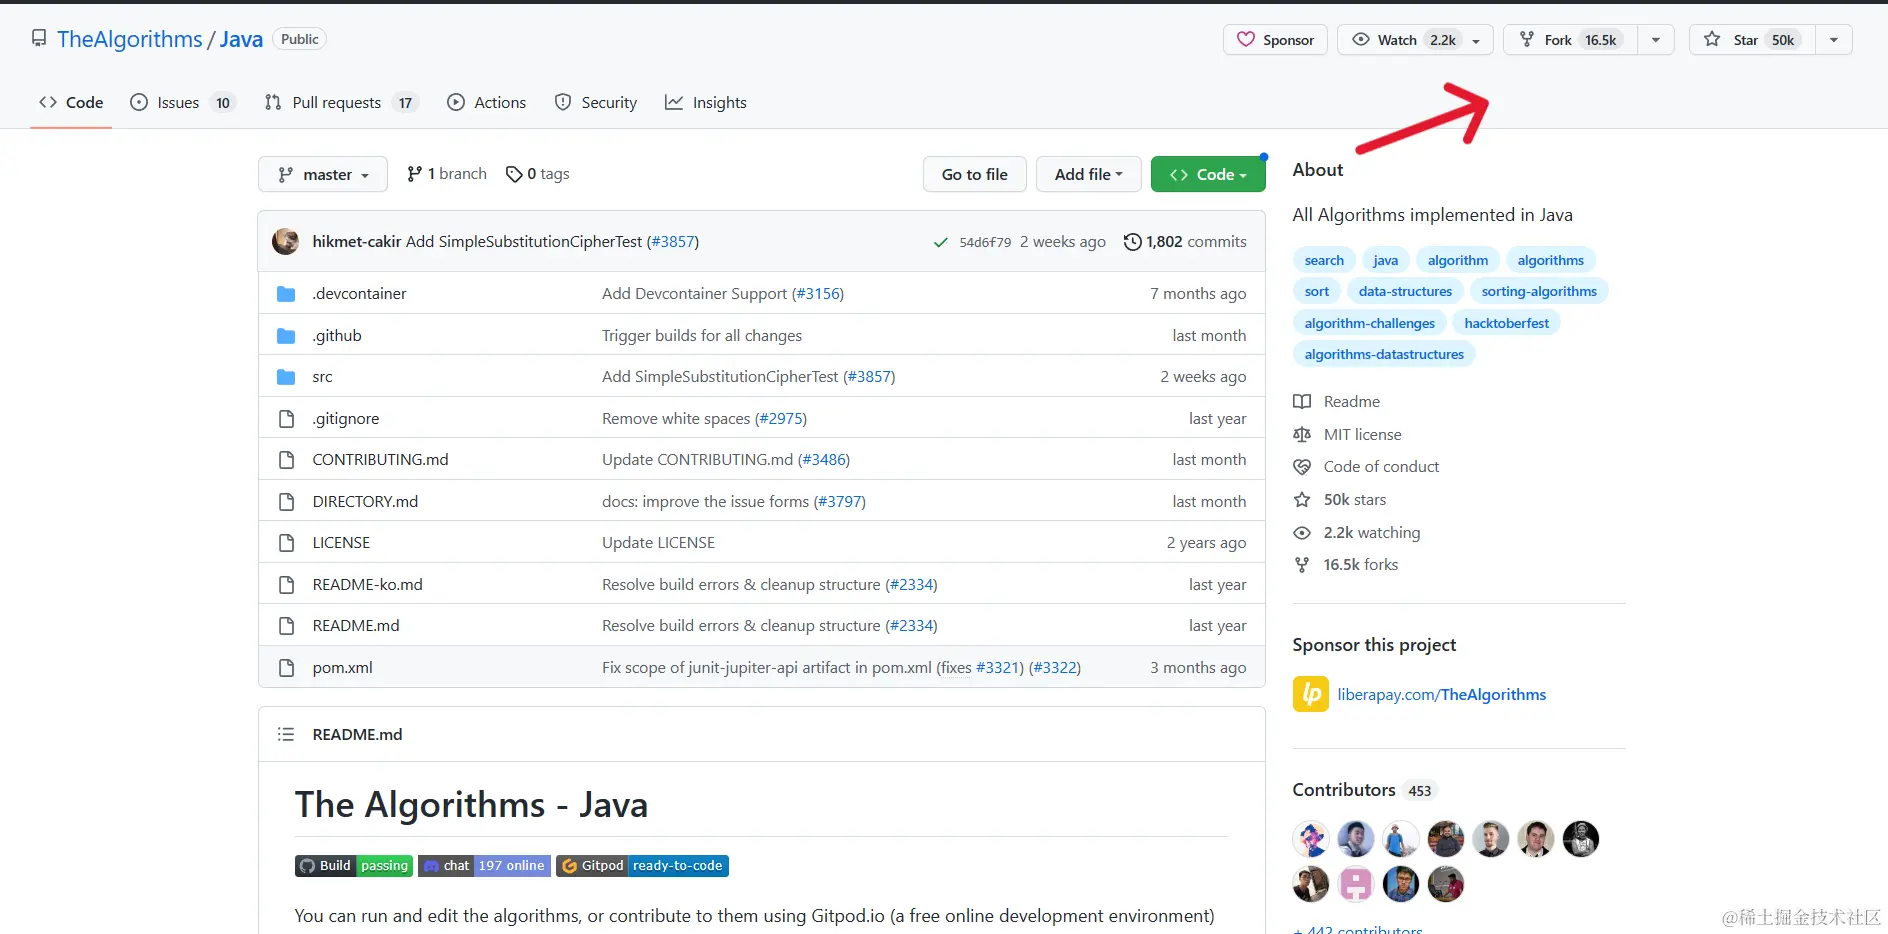The image size is (1888, 934).
Task: Click the repository book icon beside TheAlgorithms
Action: click(39, 39)
